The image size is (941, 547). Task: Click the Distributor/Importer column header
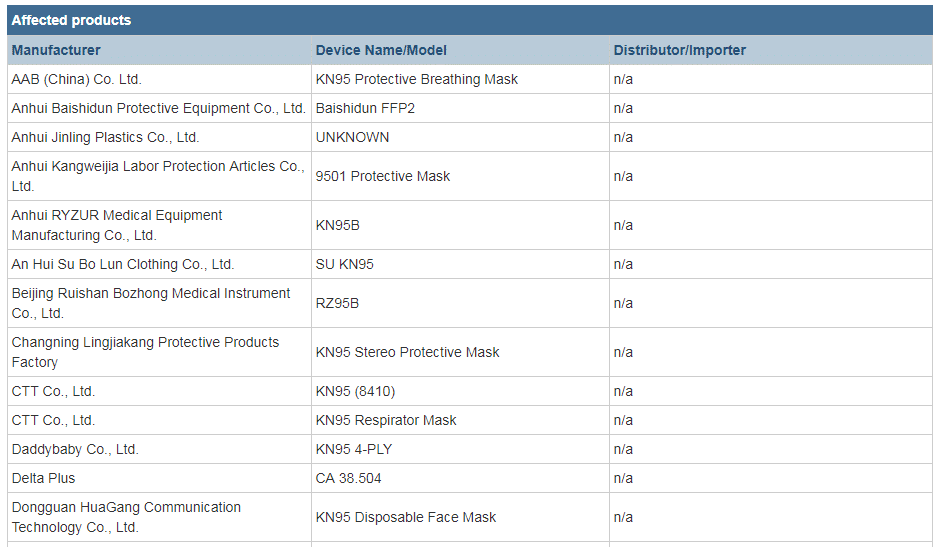point(771,50)
